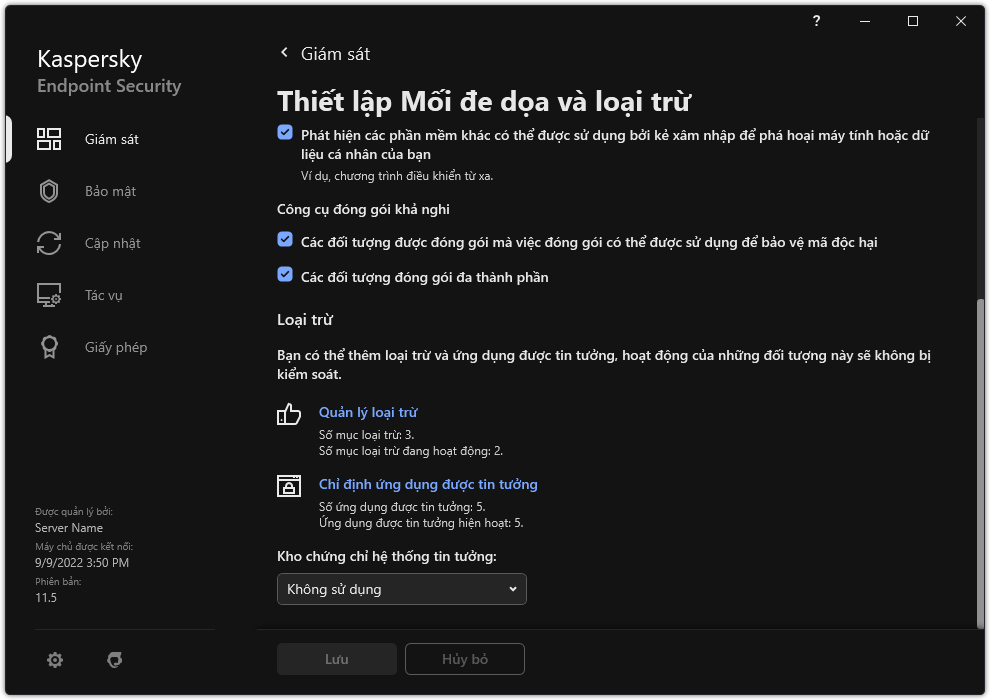This screenshot has height=700, width=990.
Task: Open the Giấy phép ribbon badge icon
Action: (49, 347)
